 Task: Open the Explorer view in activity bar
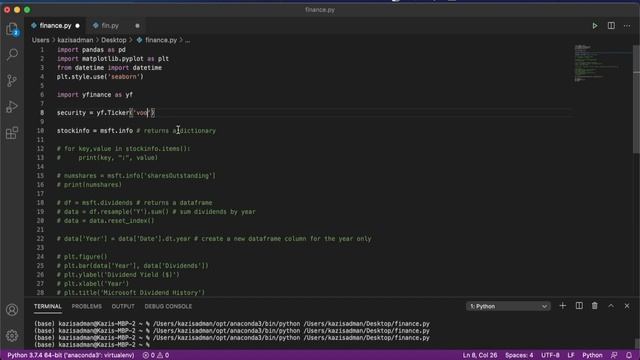(12, 29)
